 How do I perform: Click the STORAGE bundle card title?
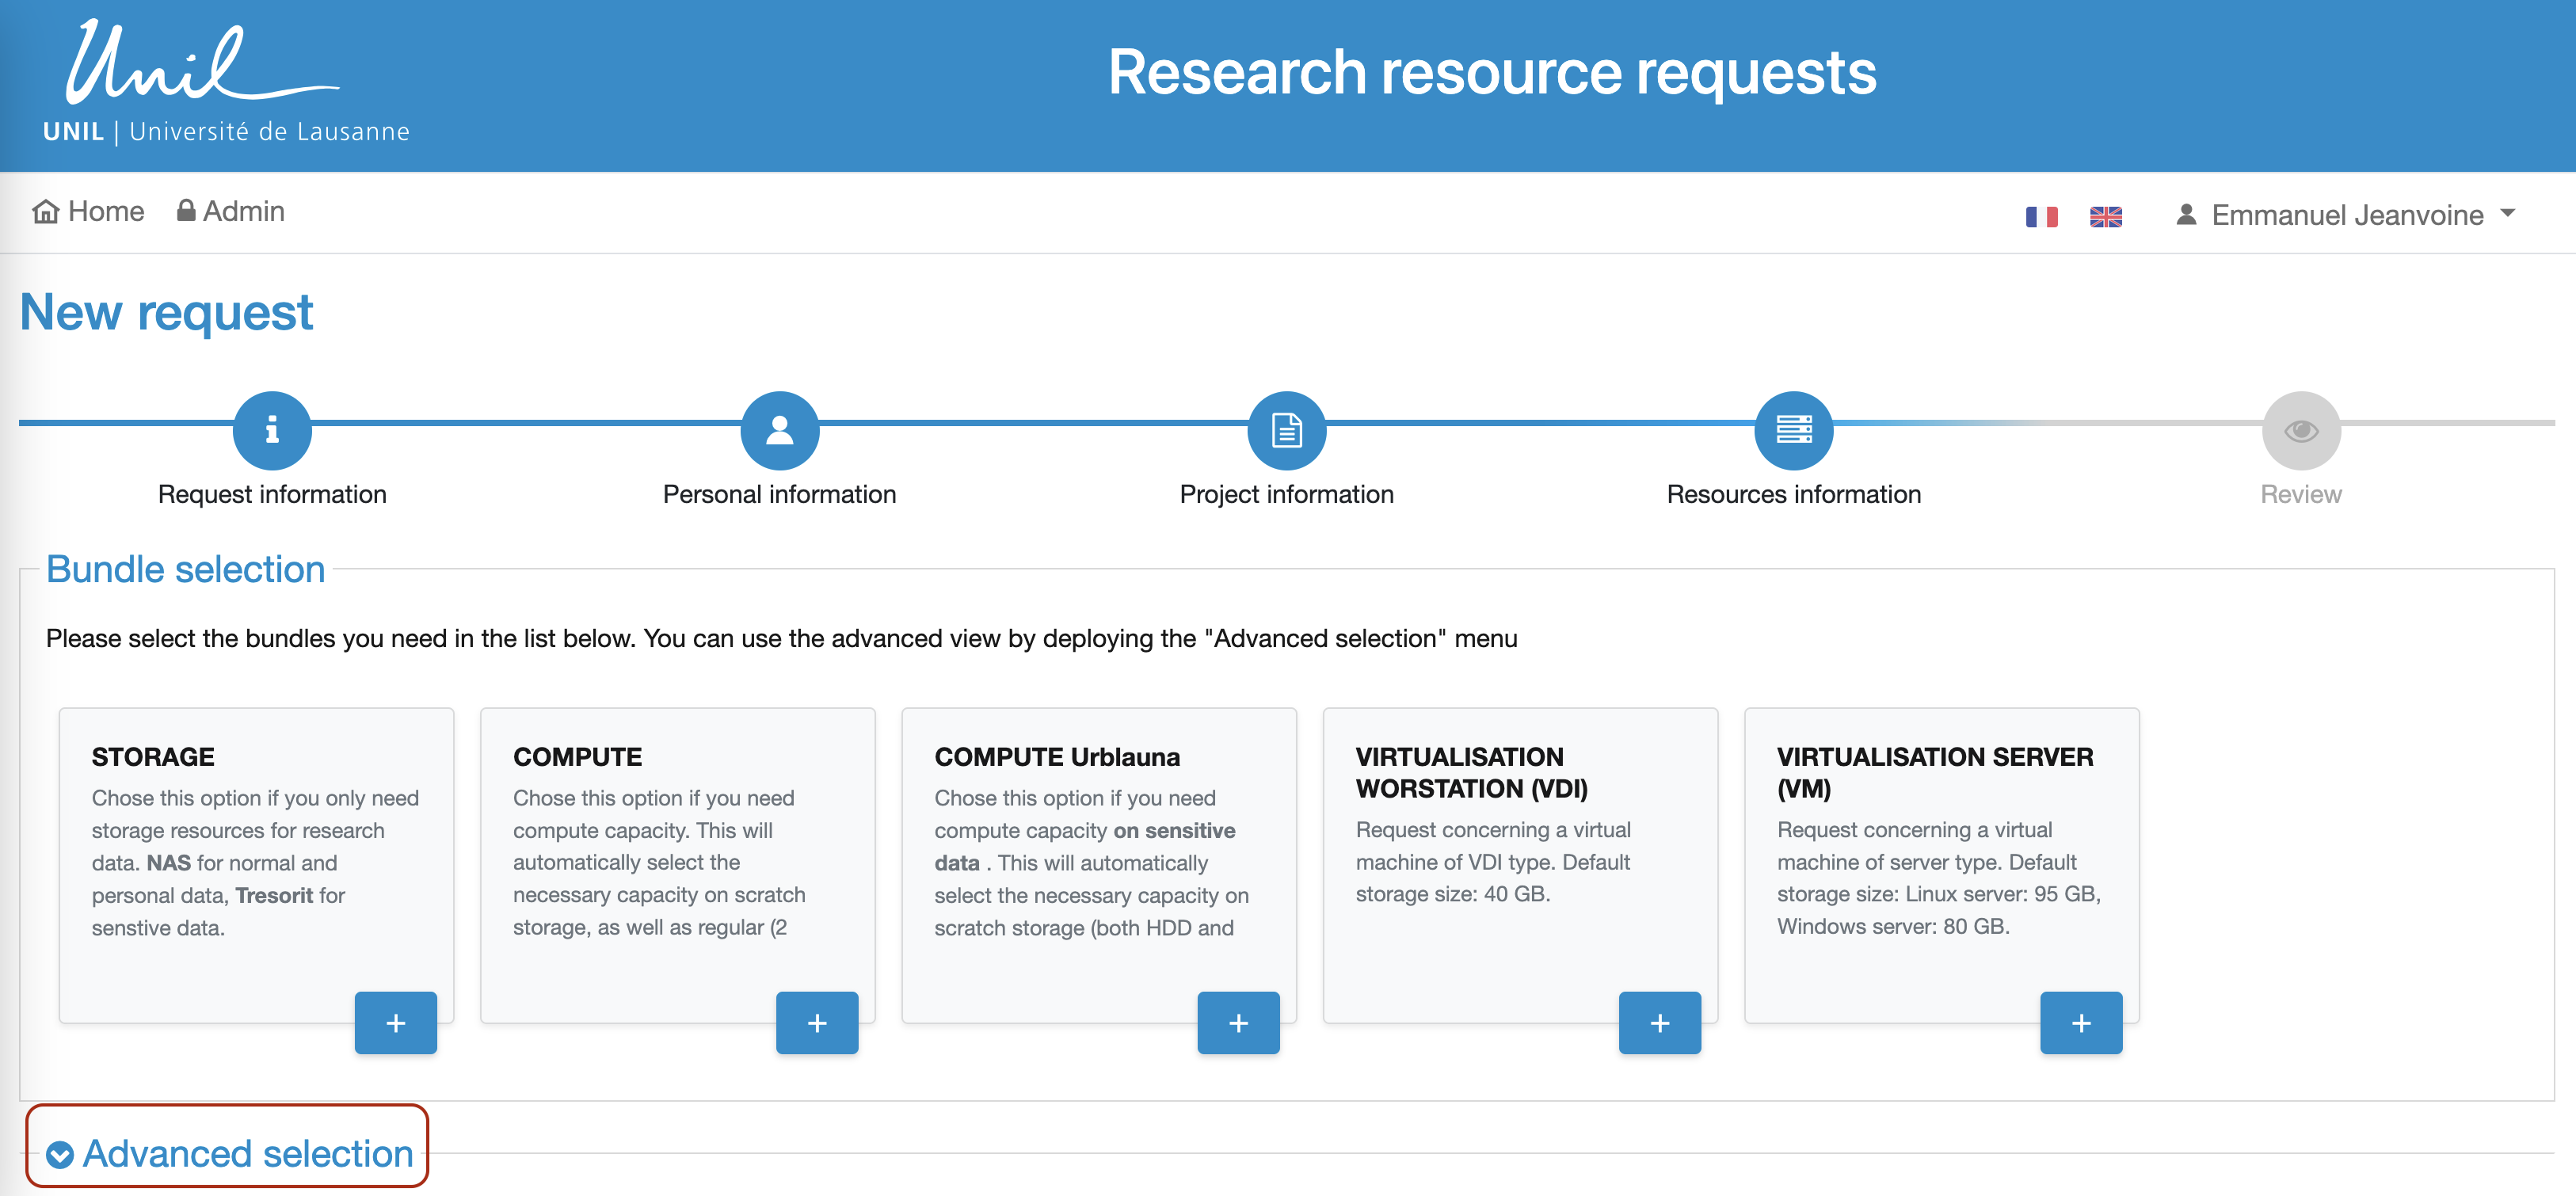(153, 757)
